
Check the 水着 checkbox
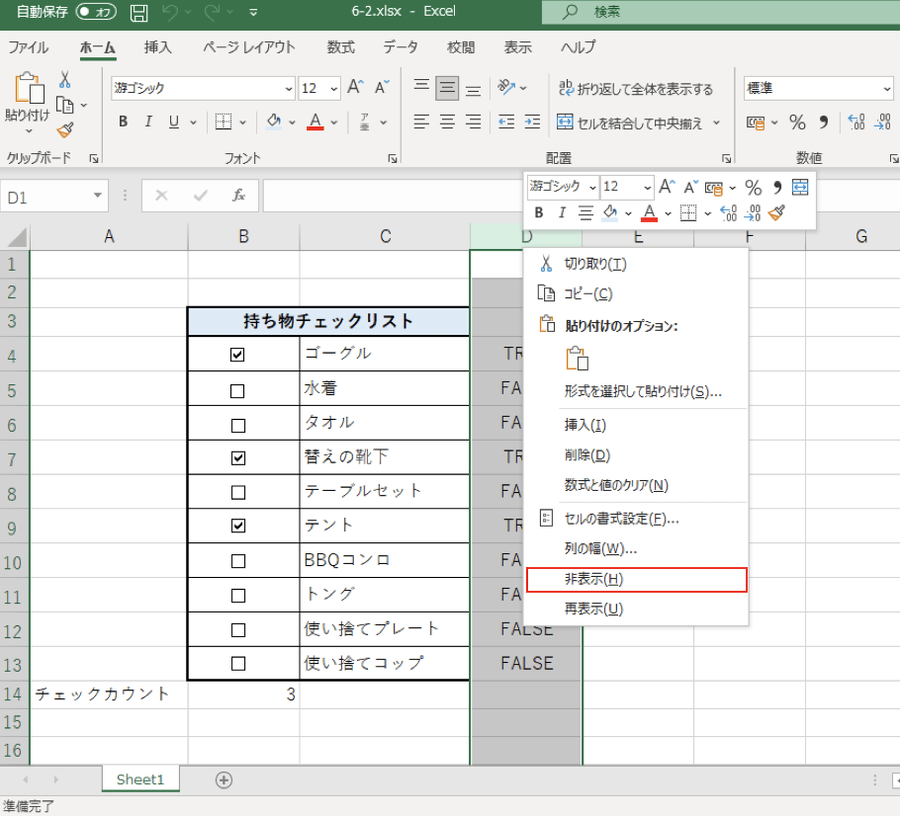pyautogui.click(x=238, y=391)
